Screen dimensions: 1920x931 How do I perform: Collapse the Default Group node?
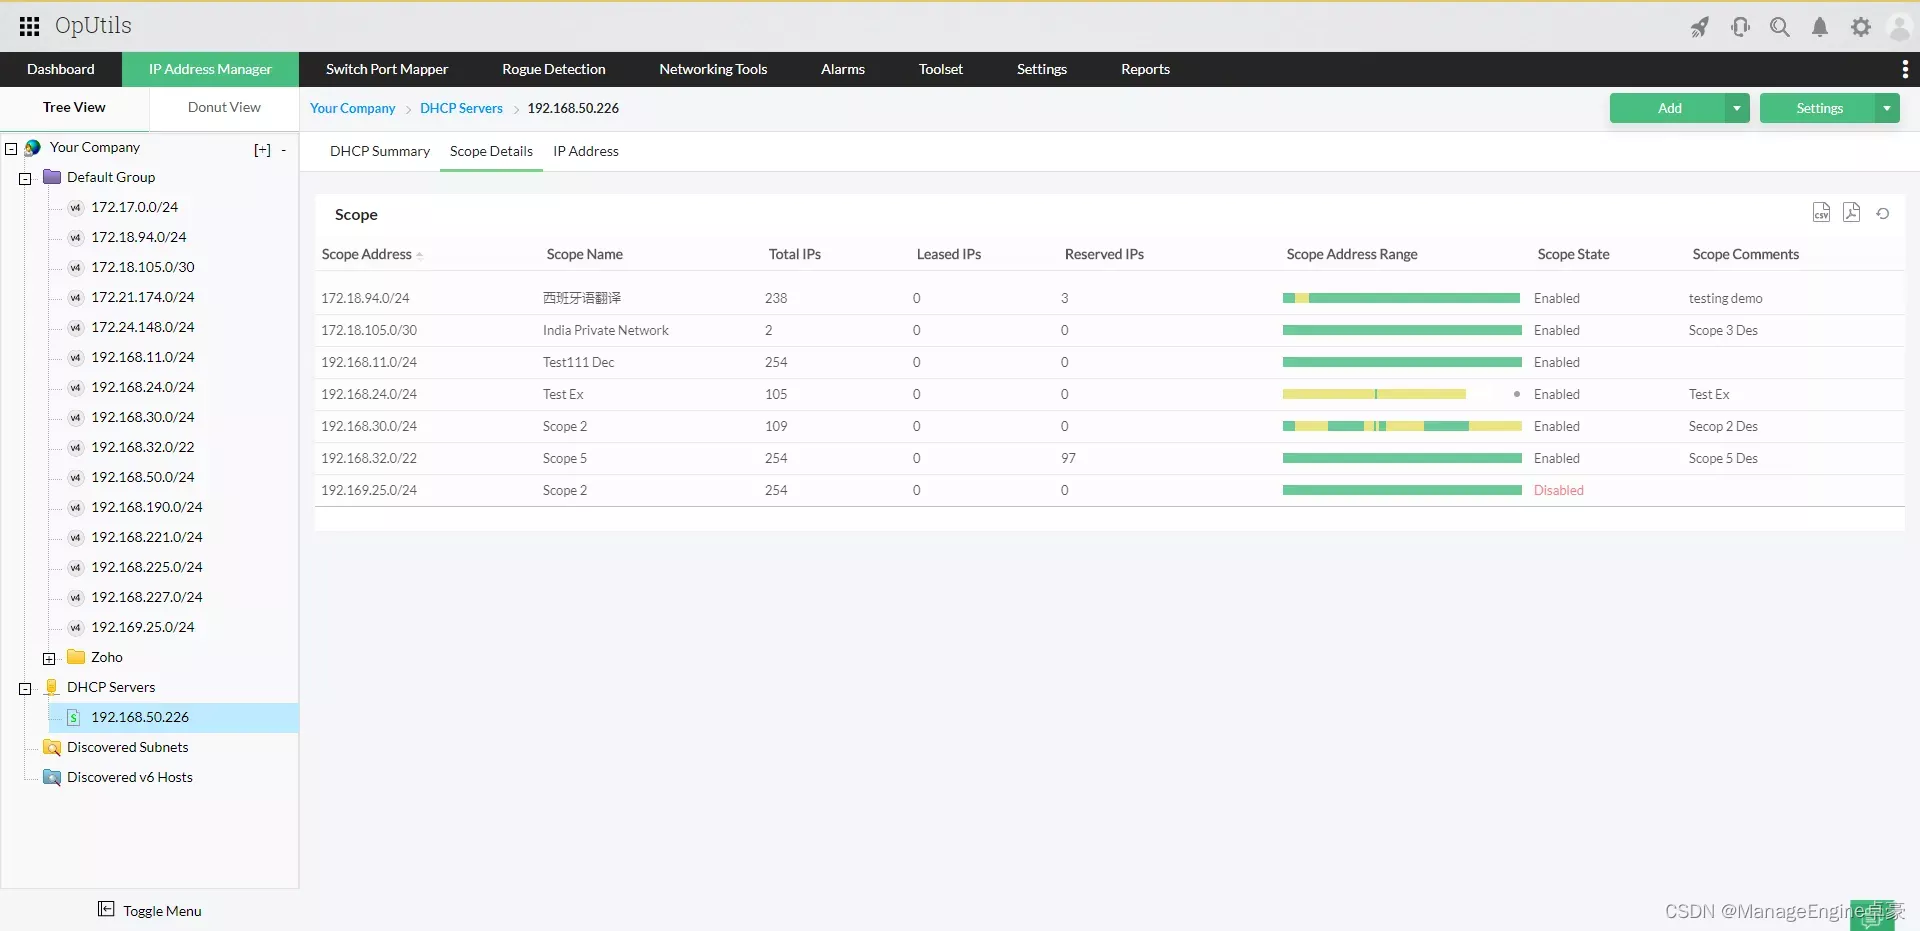(x=25, y=179)
